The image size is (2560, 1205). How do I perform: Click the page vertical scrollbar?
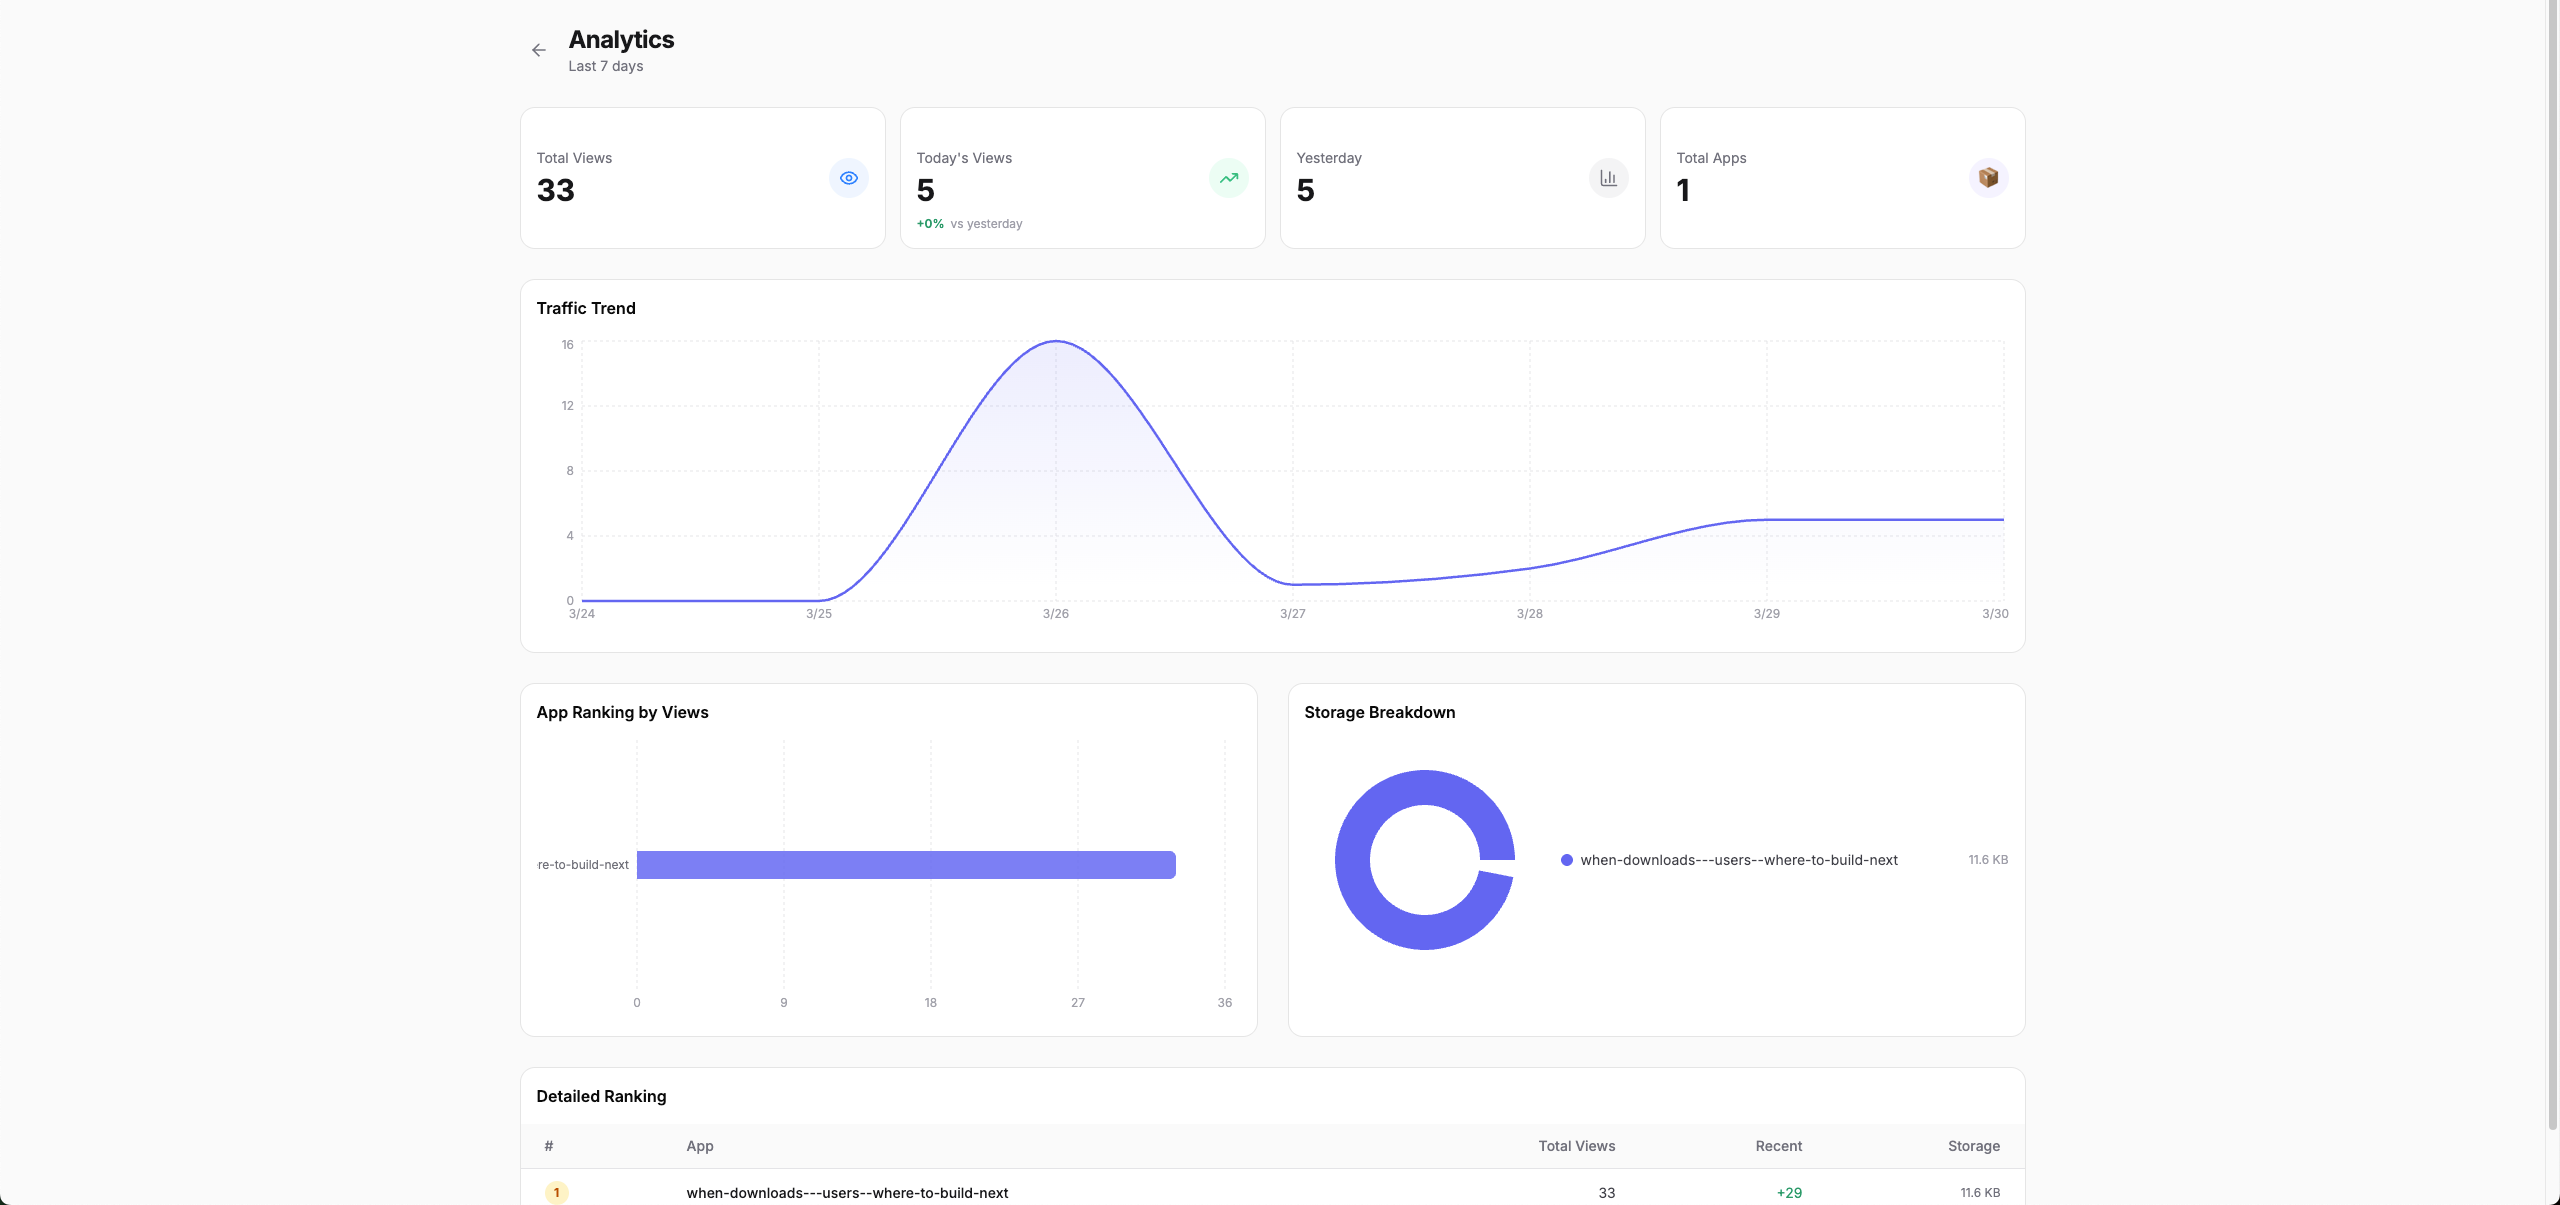pyautogui.click(x=2552, y=560)
